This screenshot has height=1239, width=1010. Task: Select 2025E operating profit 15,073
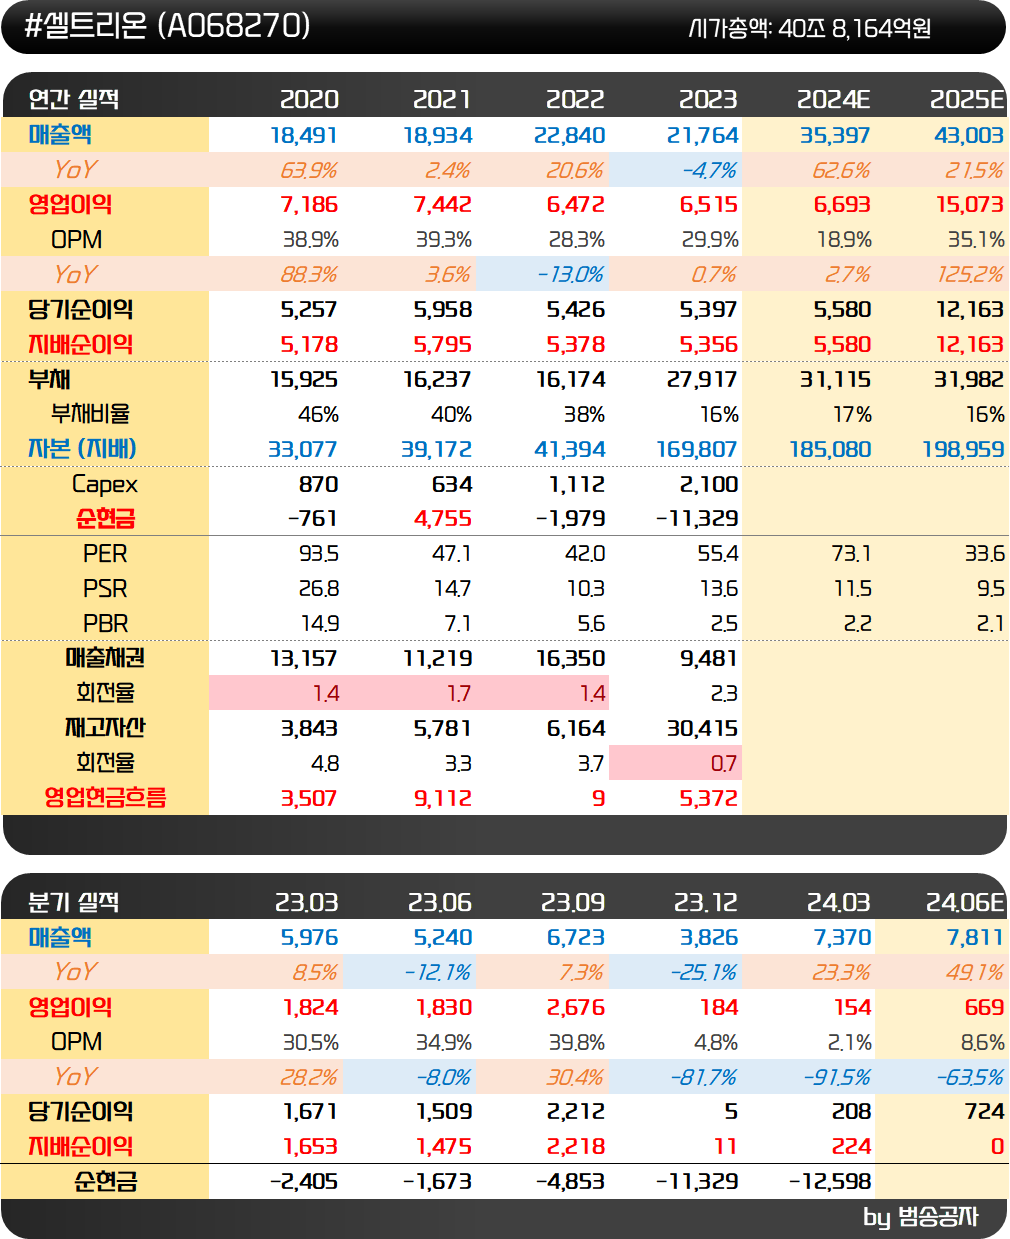click(x=970, y=204)
